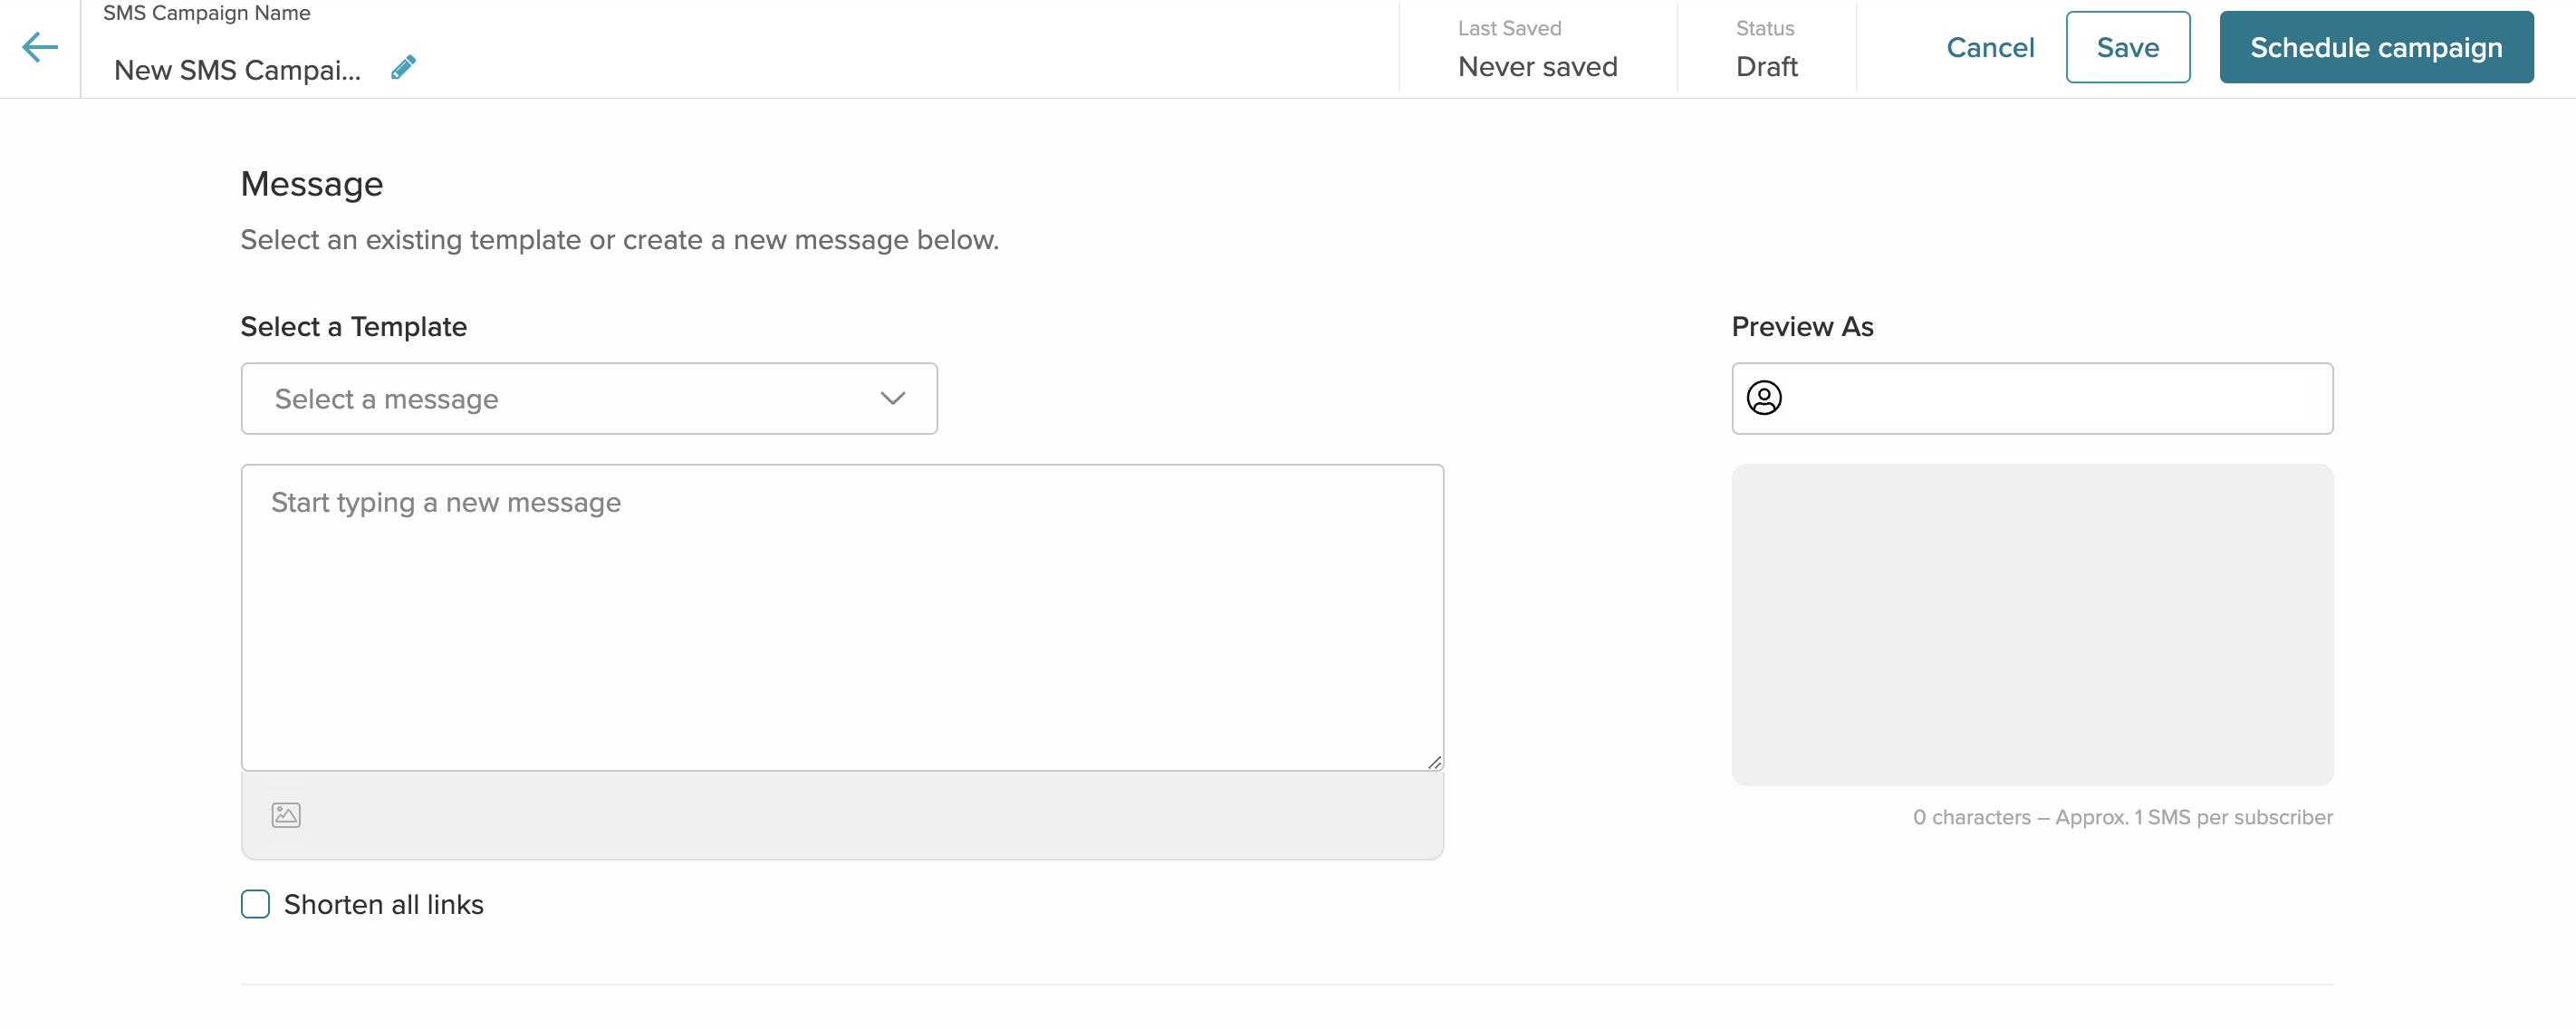
Task: Click the gray SMS preview pane
Action: tap(2031, 624)
